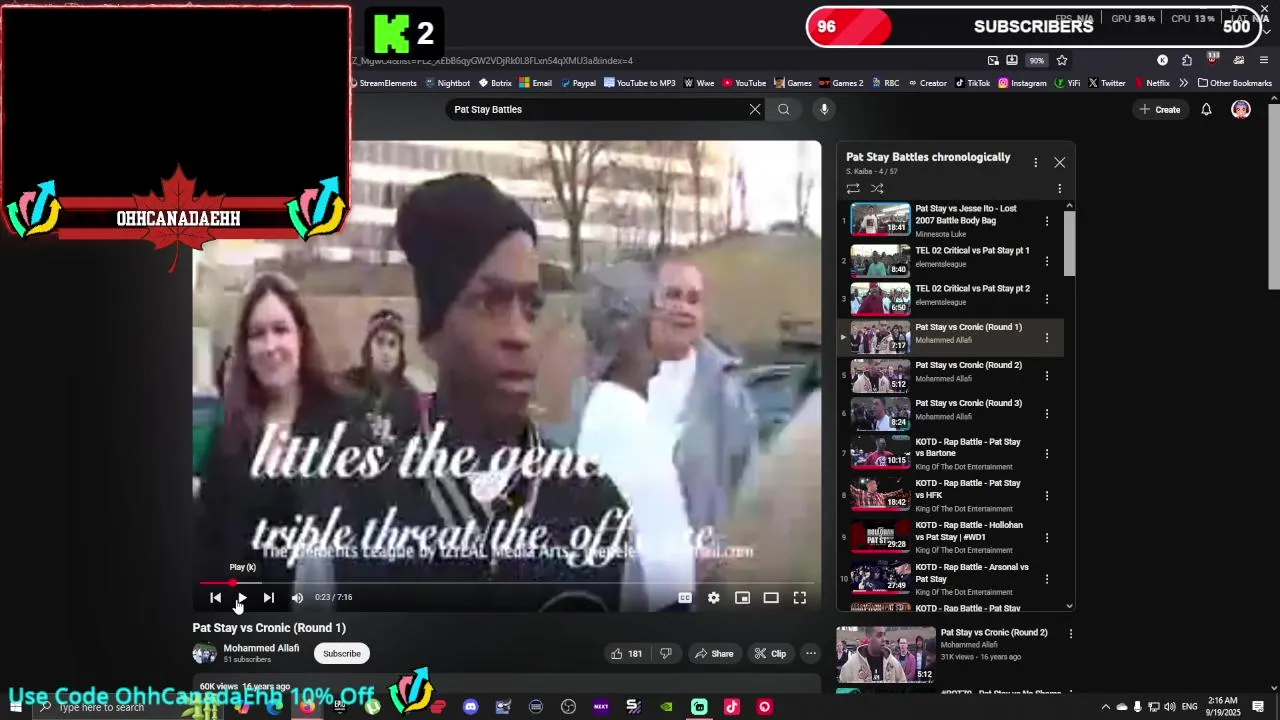
Task: Enter fullscreen mode
Action: pyautogui.click(x=800, y=598)
